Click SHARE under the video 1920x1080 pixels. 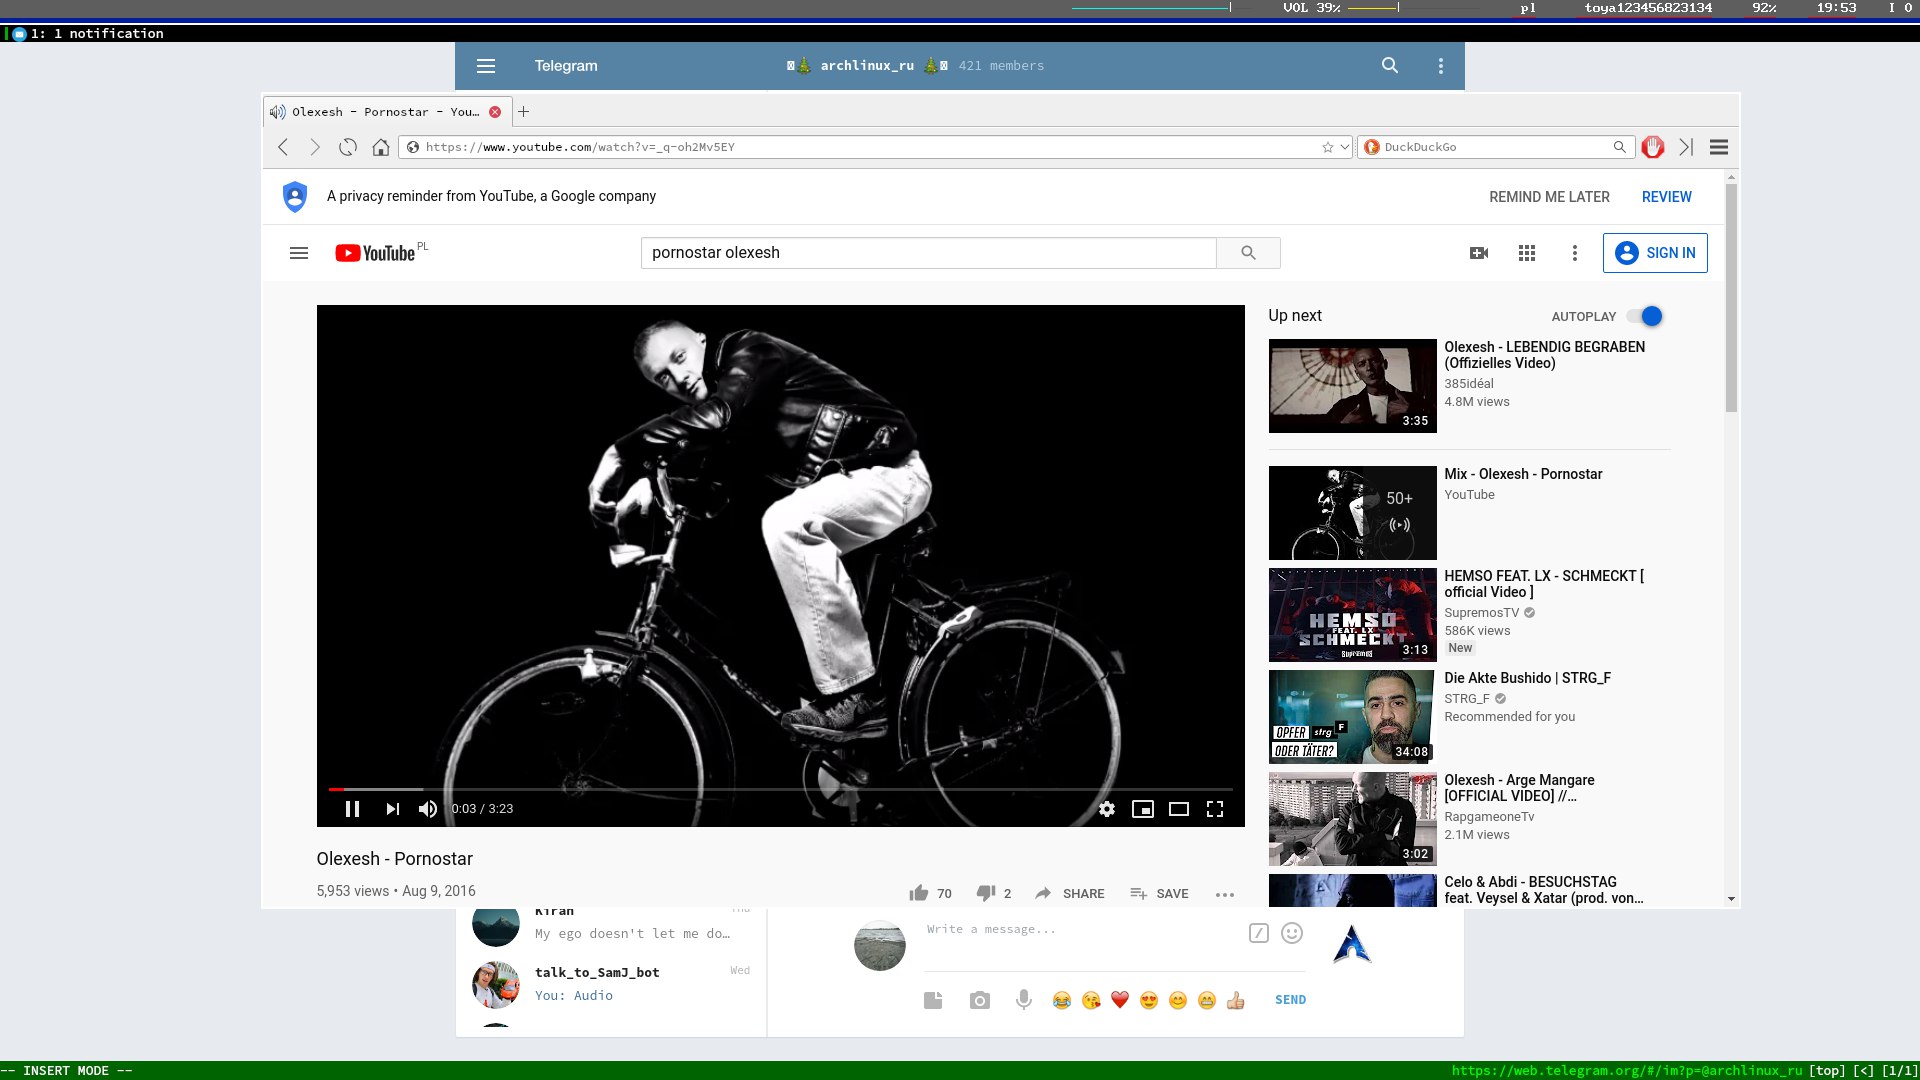click(1070, 893)
